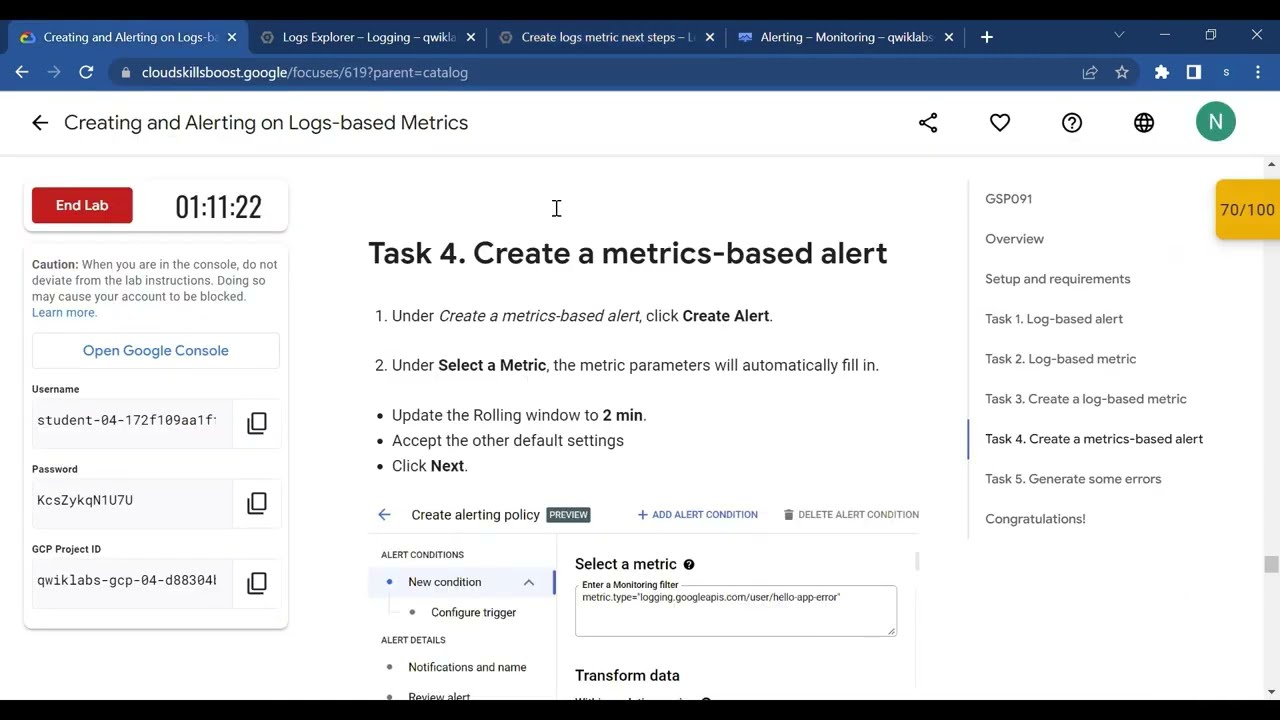Go to the Overview section
Image resolution: width=1280 pixels, height=720 pixels.
[1014, 238]
